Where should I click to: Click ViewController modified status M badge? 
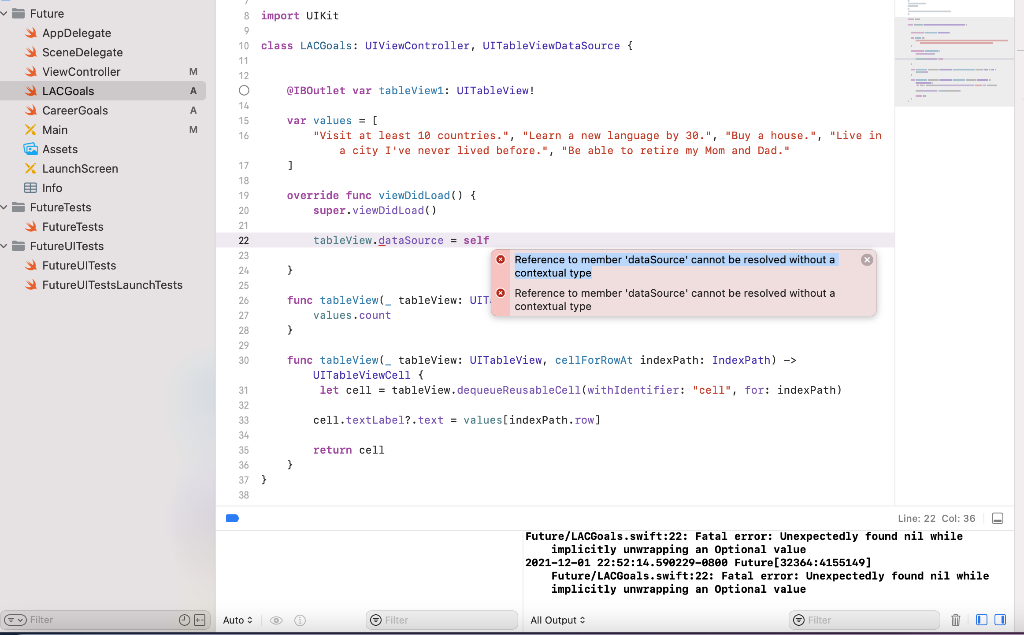tap(193, 72)
